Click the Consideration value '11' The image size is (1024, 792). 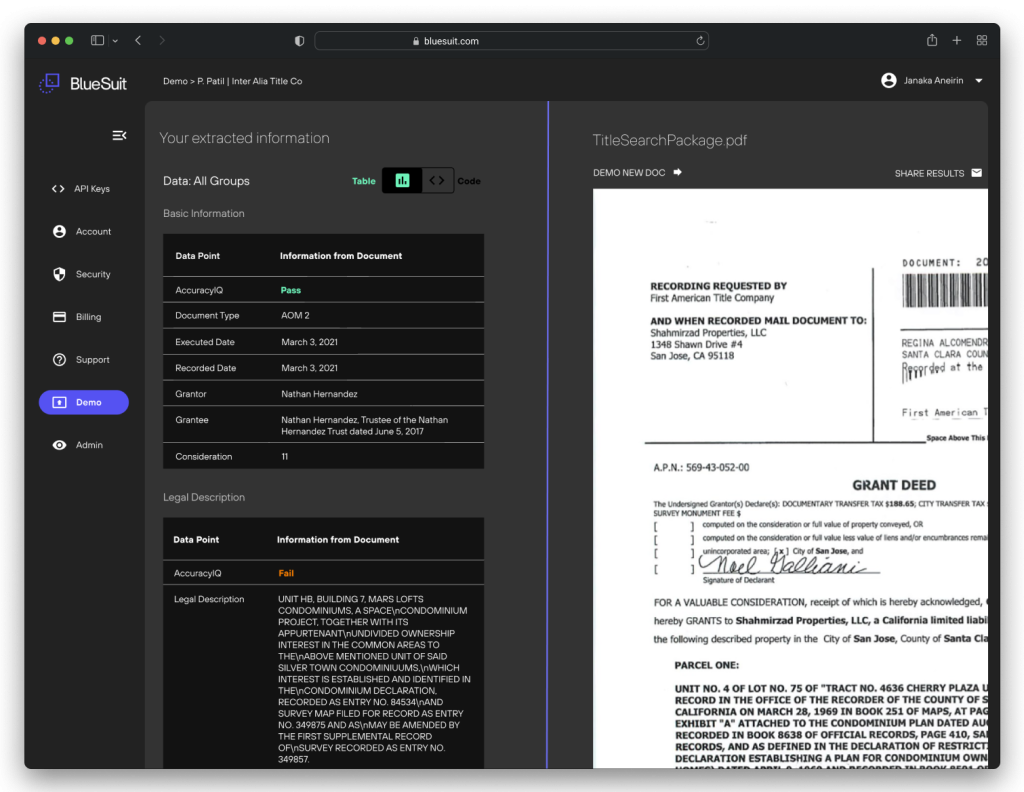click(285, 456)
